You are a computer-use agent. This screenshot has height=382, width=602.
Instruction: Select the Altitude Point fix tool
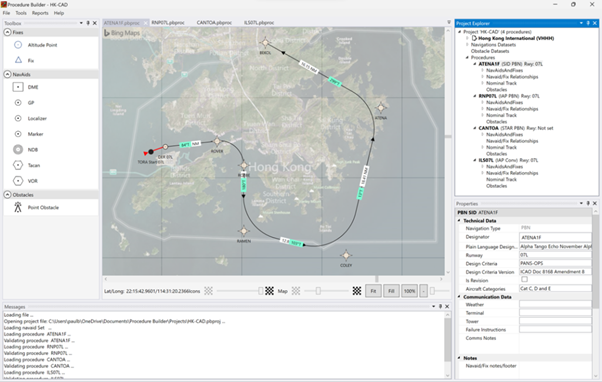[x=42, y=45]
